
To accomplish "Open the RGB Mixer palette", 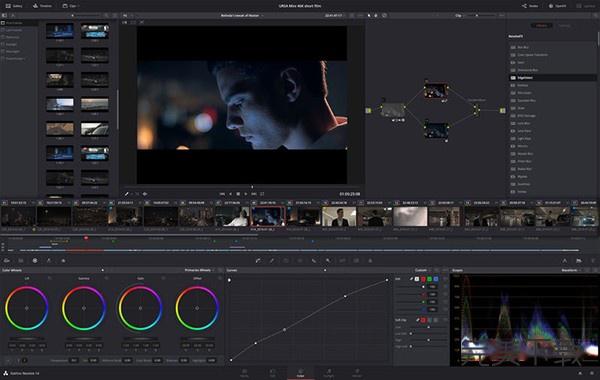I will click(x=49, y=261).
